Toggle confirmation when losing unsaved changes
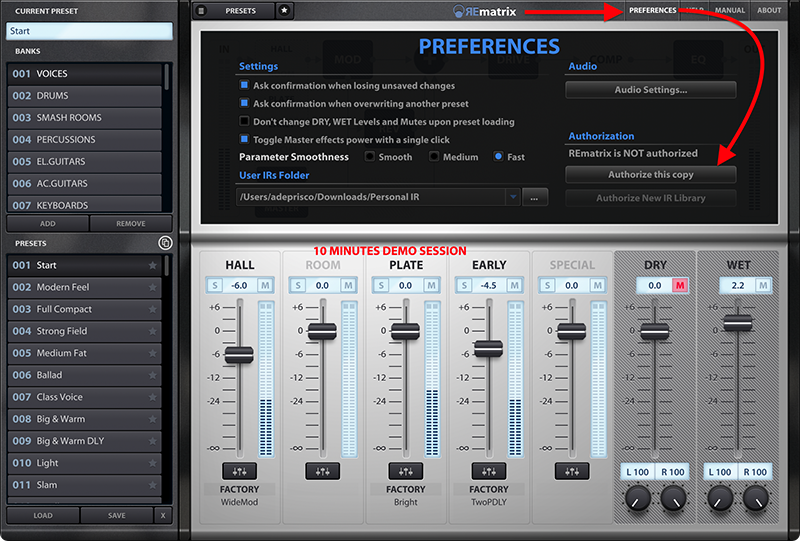This screenshot has height=541, width=800. [x=244, y=85]
